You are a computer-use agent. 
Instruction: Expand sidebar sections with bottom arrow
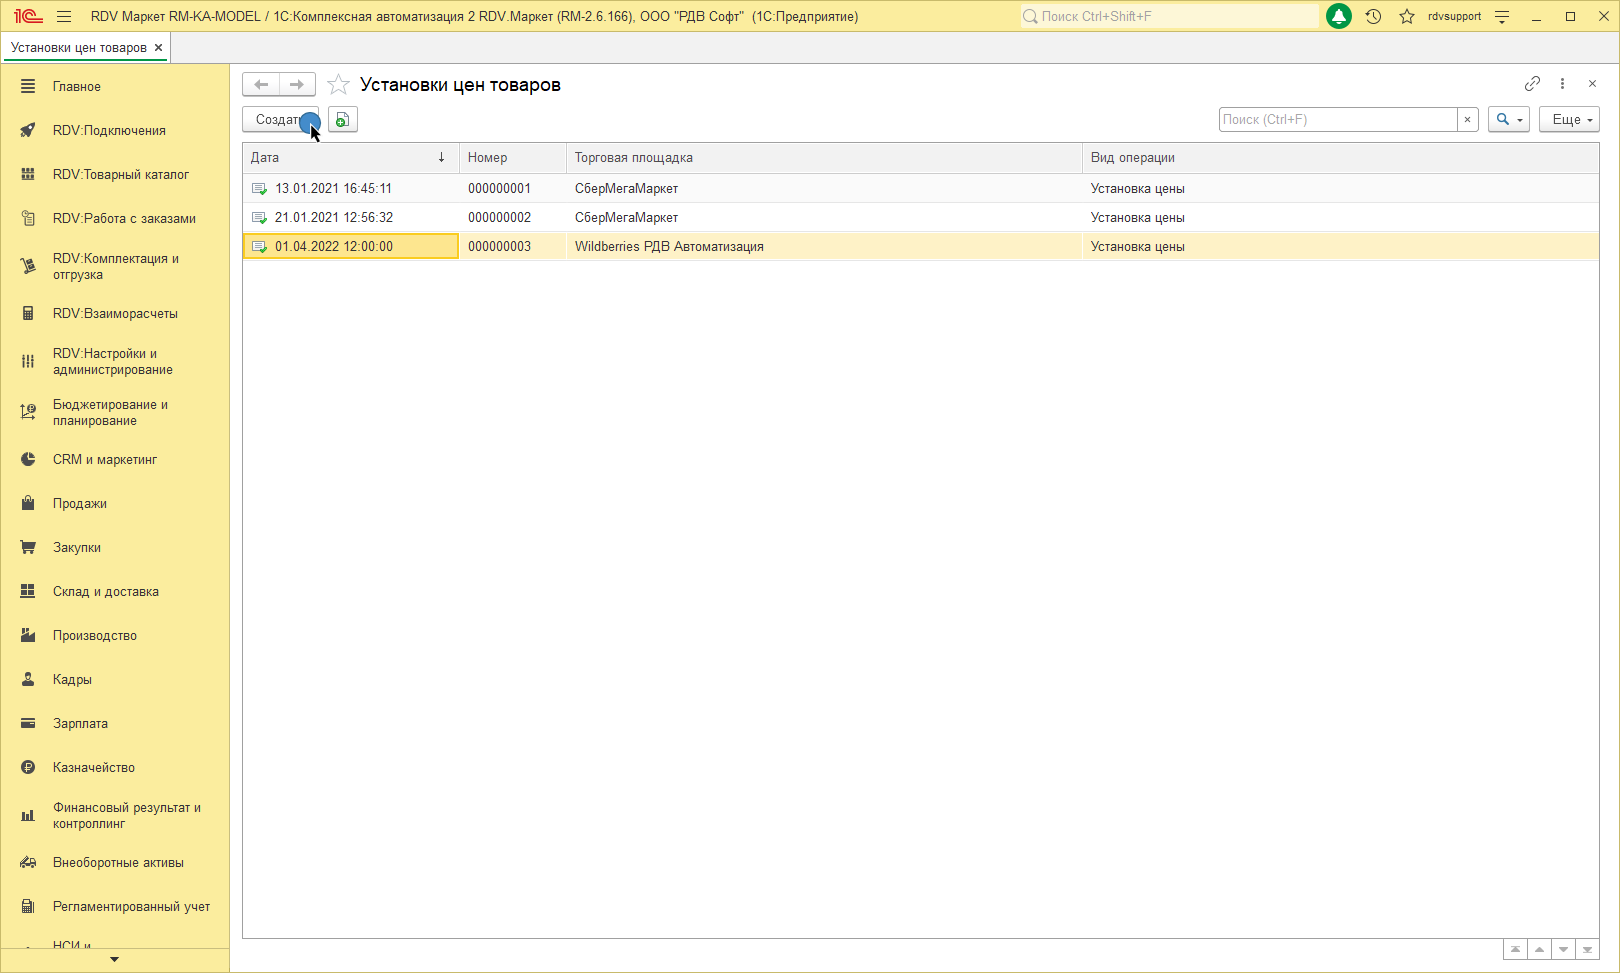pyautogui.click(x=115, y=960)
